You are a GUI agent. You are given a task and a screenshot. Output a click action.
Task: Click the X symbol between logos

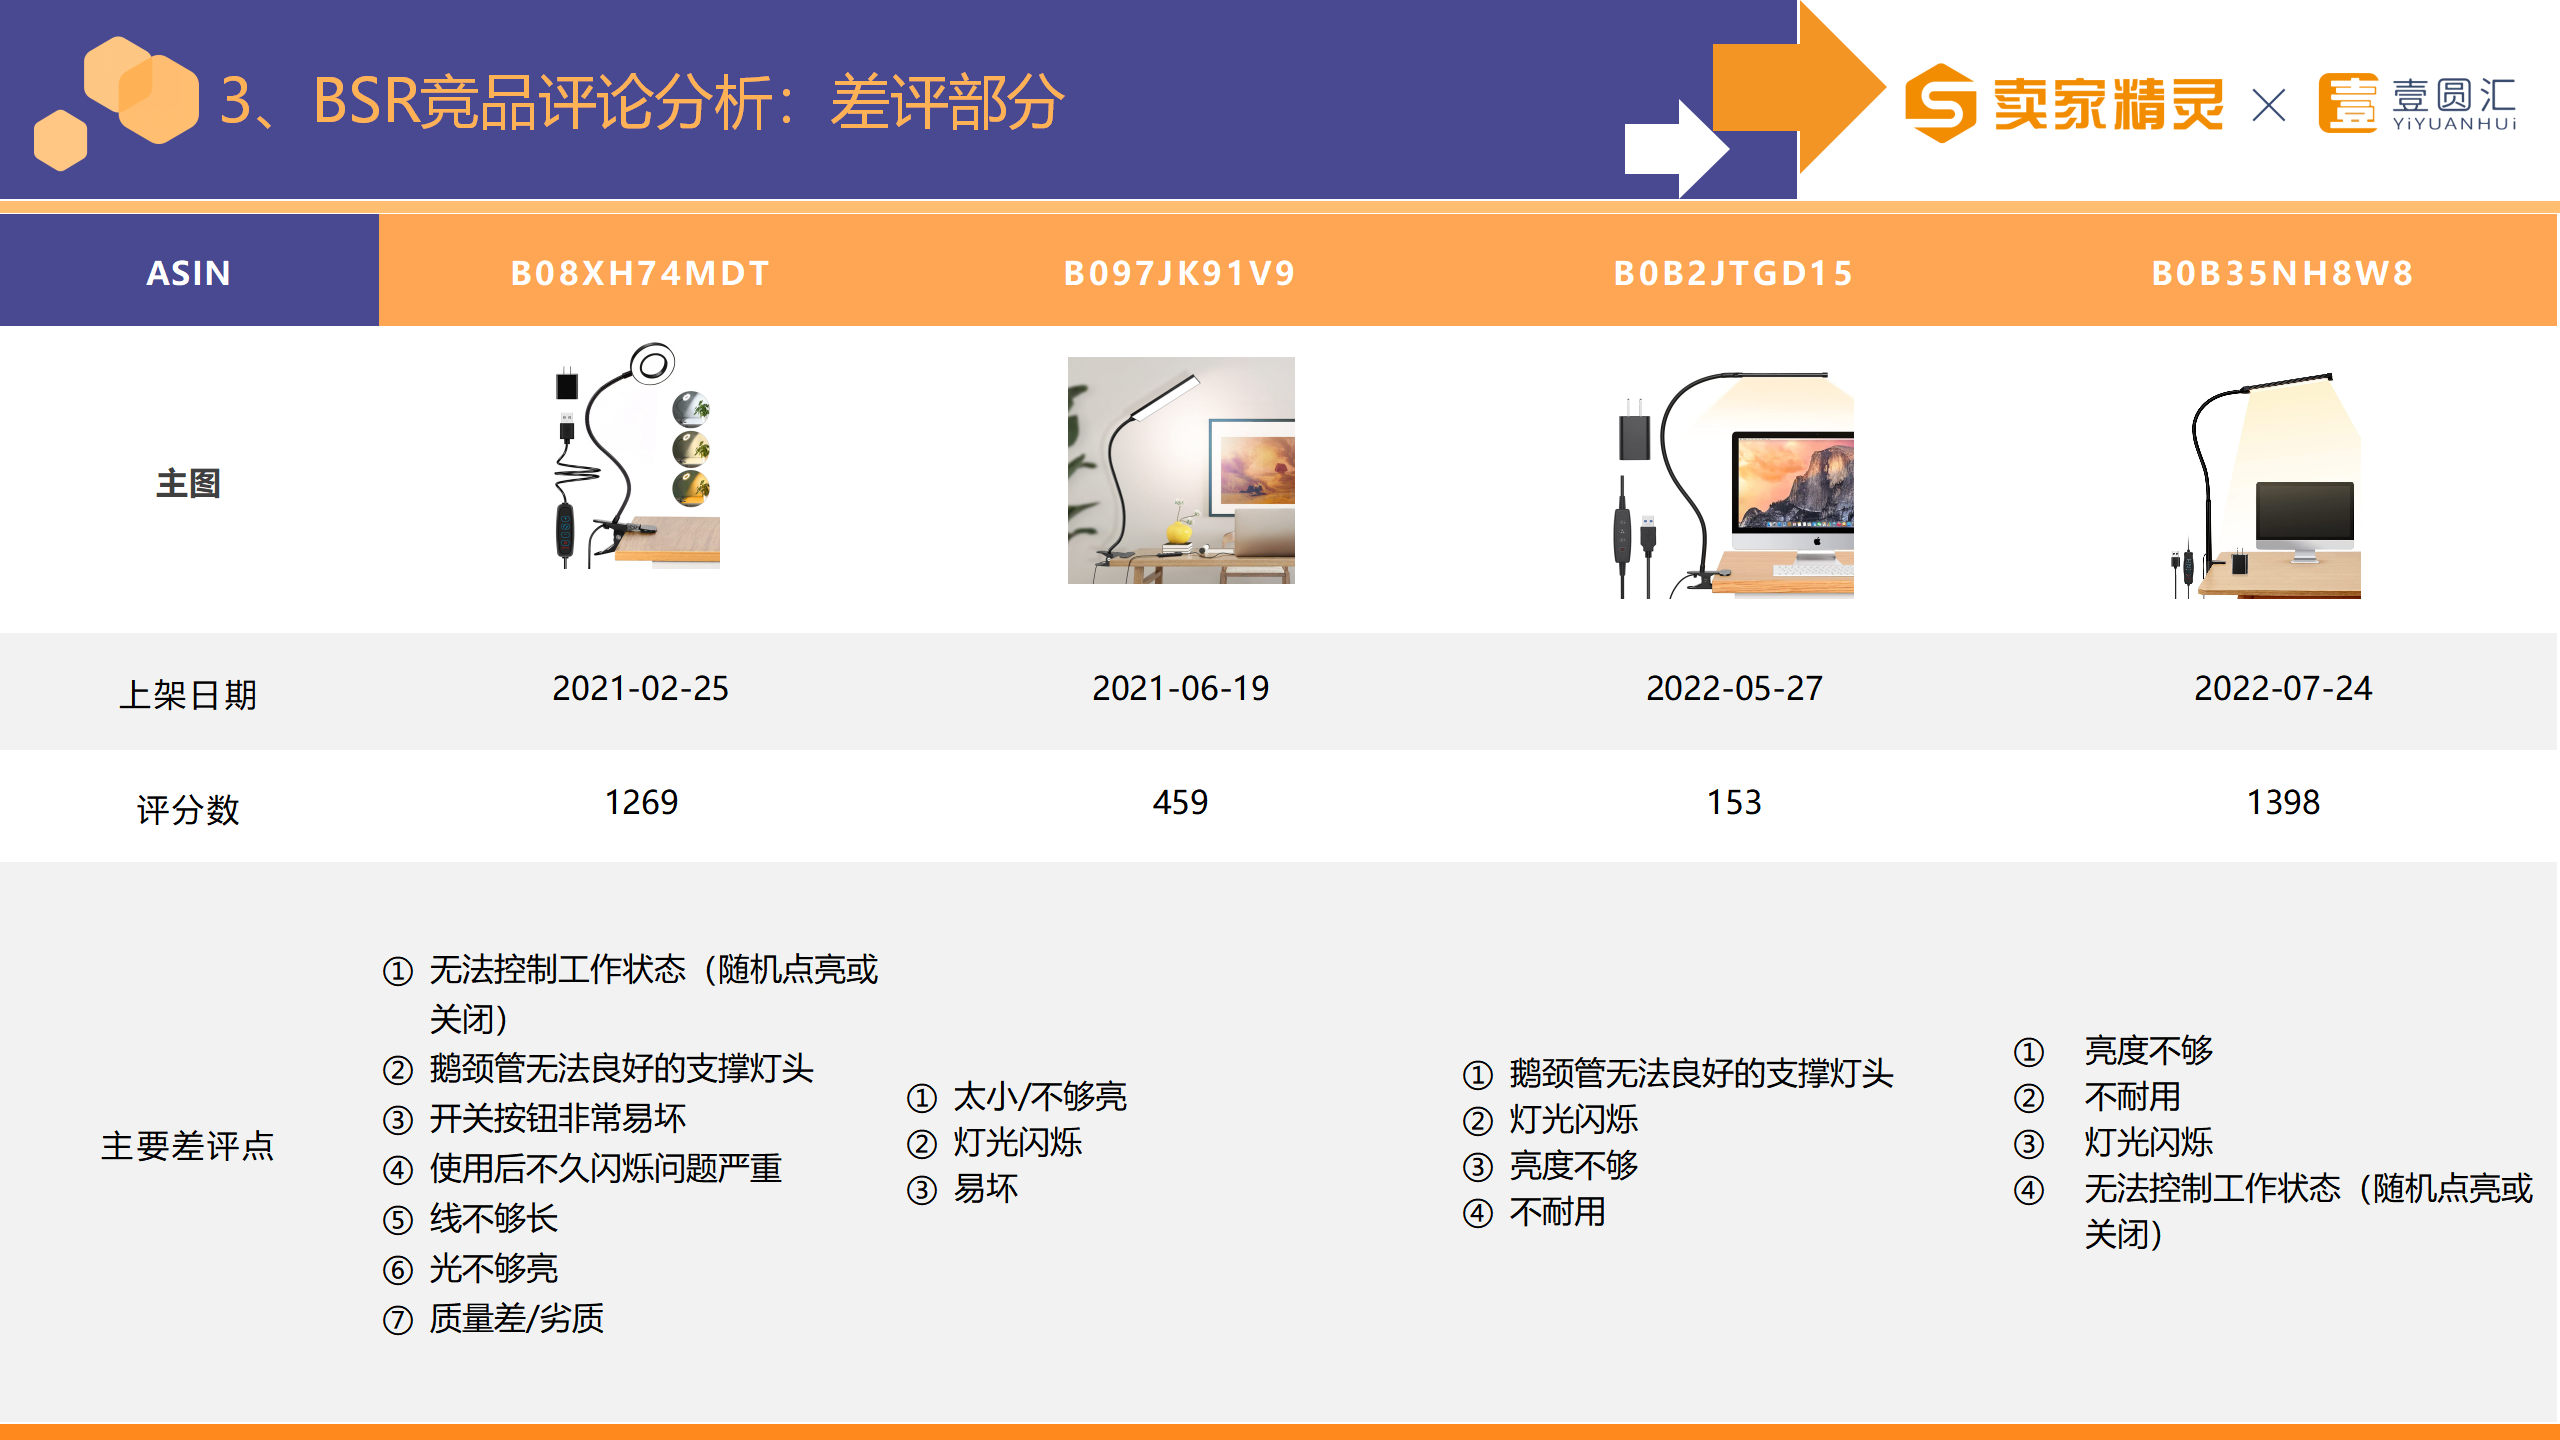pos(2269,104)
